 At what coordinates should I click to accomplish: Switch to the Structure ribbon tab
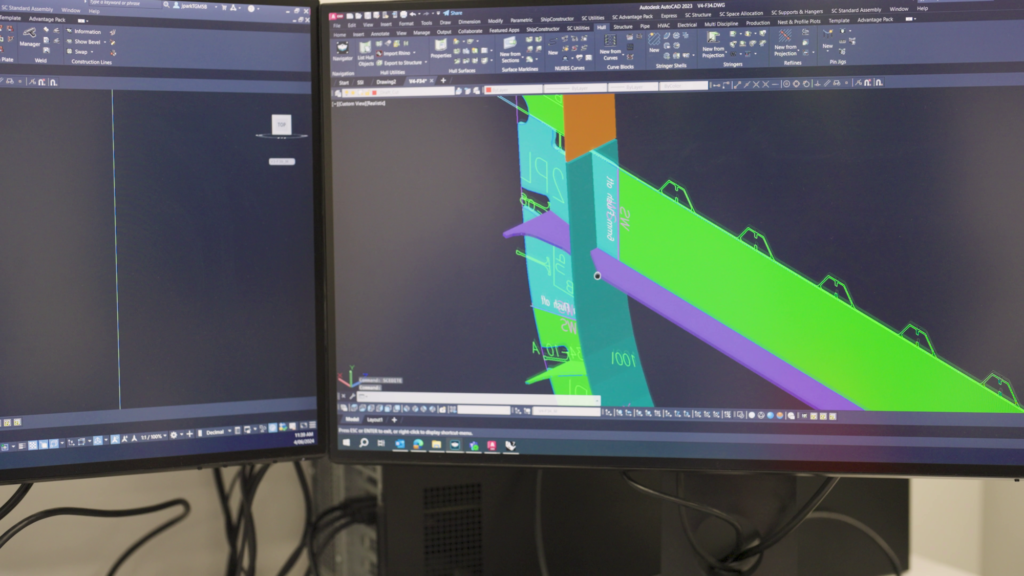pyautogui.click(x=624, y=27)
